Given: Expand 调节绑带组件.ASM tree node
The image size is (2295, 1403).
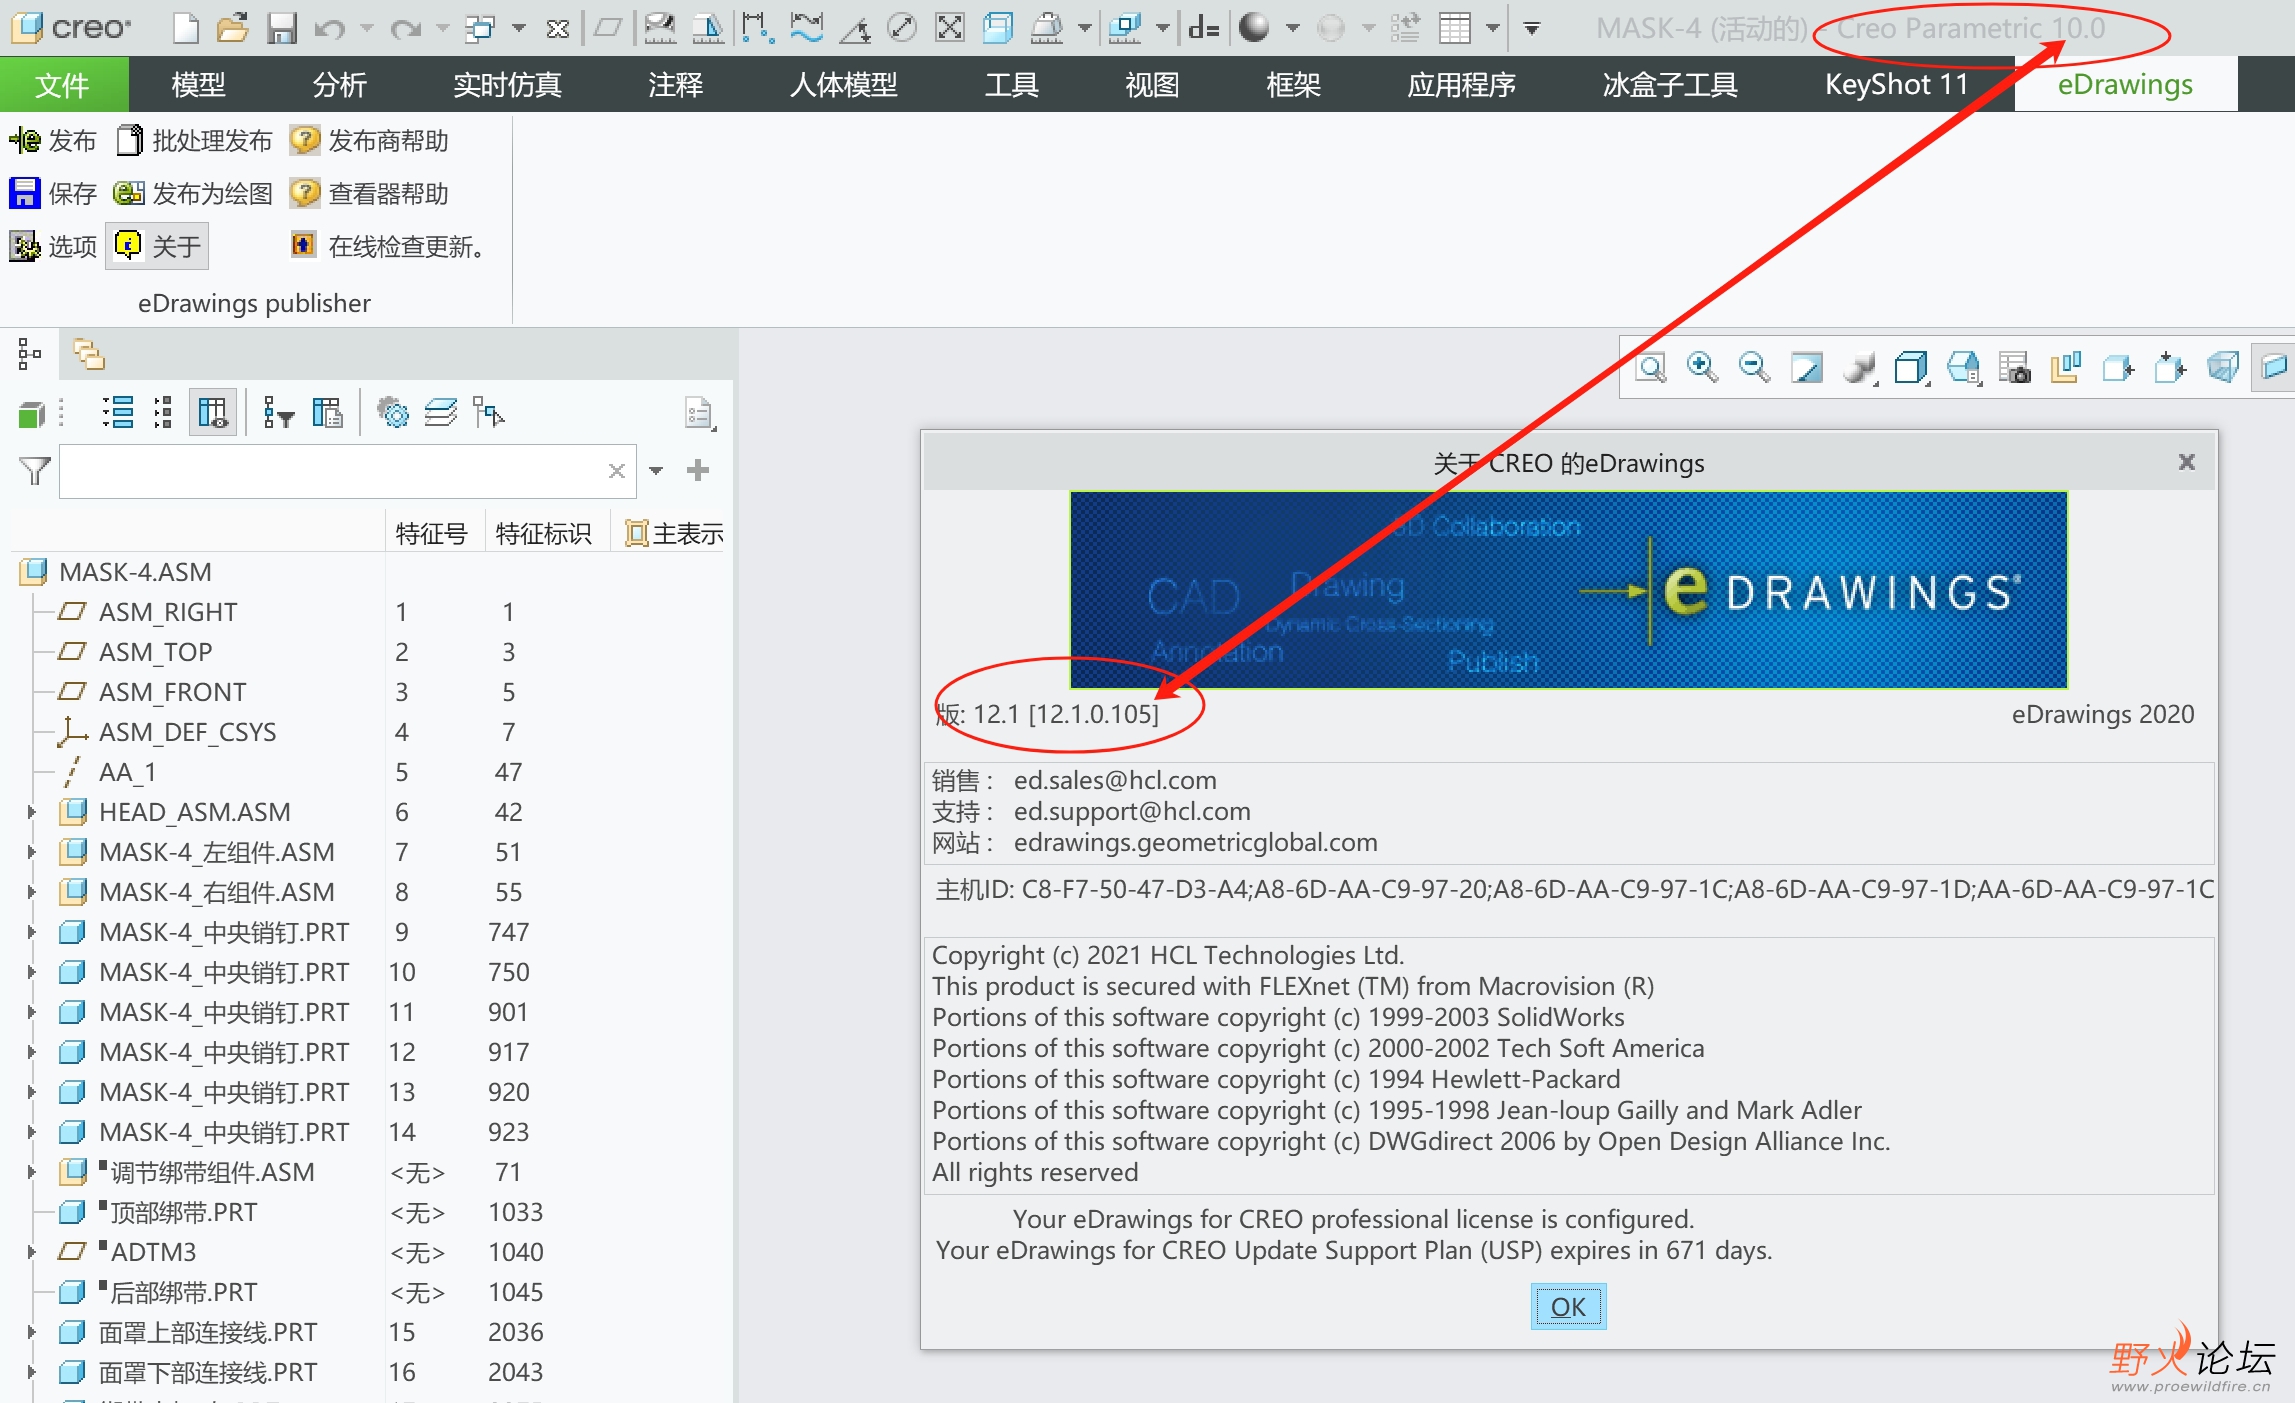Looking at the screenshot, I should point(31,1172).
